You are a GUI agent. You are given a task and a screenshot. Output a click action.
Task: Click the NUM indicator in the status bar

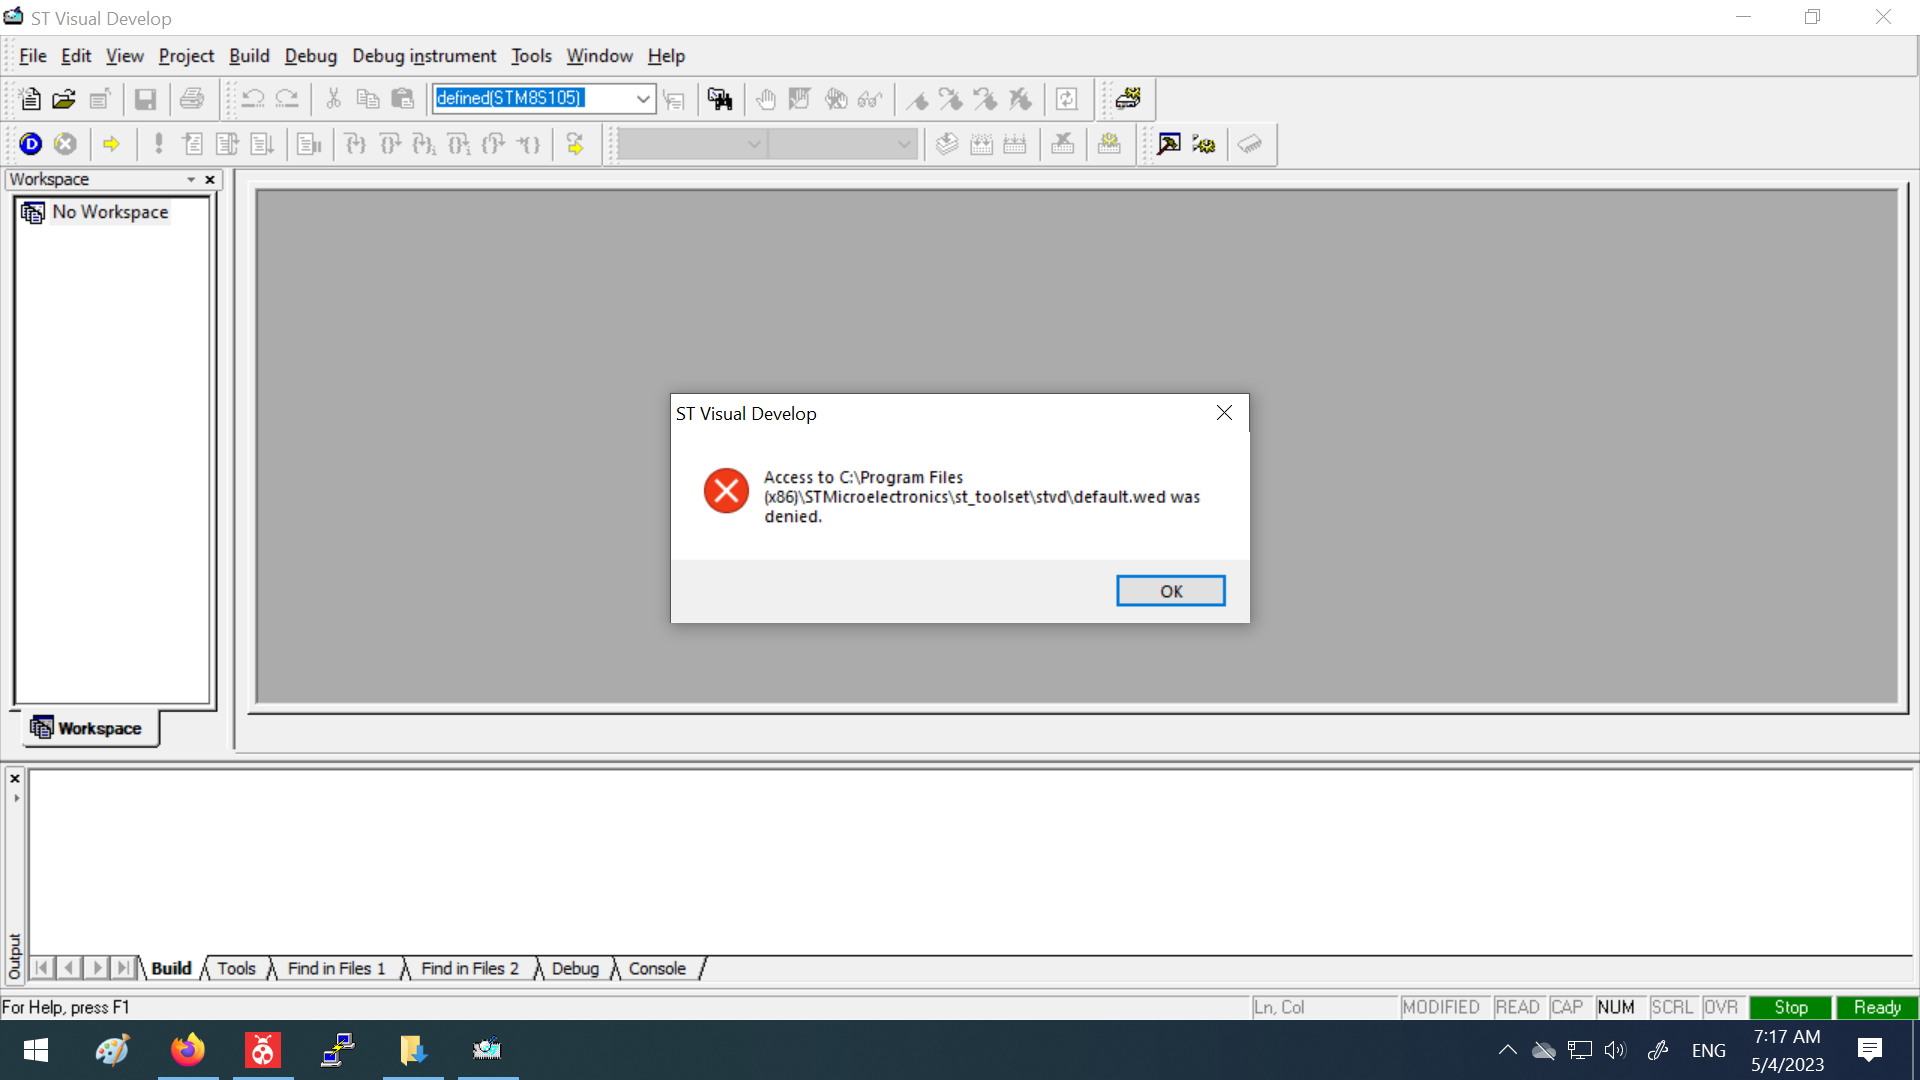click(x=1616, y=1007)
